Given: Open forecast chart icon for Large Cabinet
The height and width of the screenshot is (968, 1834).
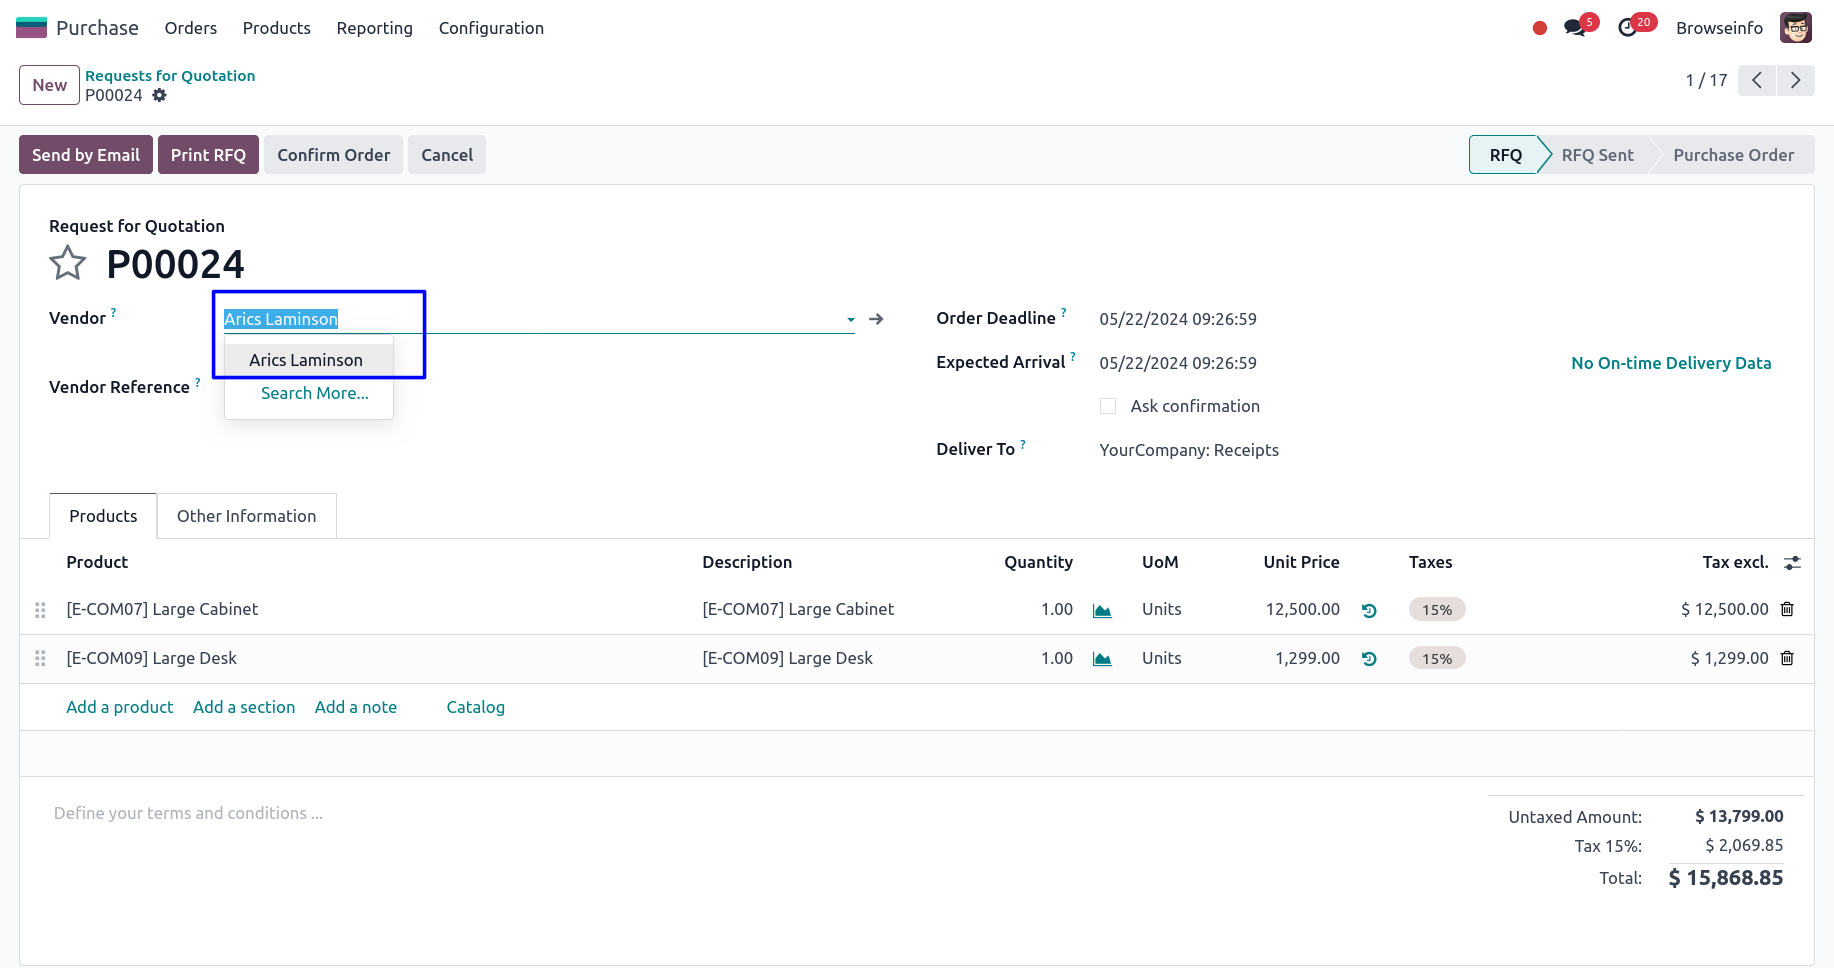Looking at the screenshot, I should point(1102,610).
